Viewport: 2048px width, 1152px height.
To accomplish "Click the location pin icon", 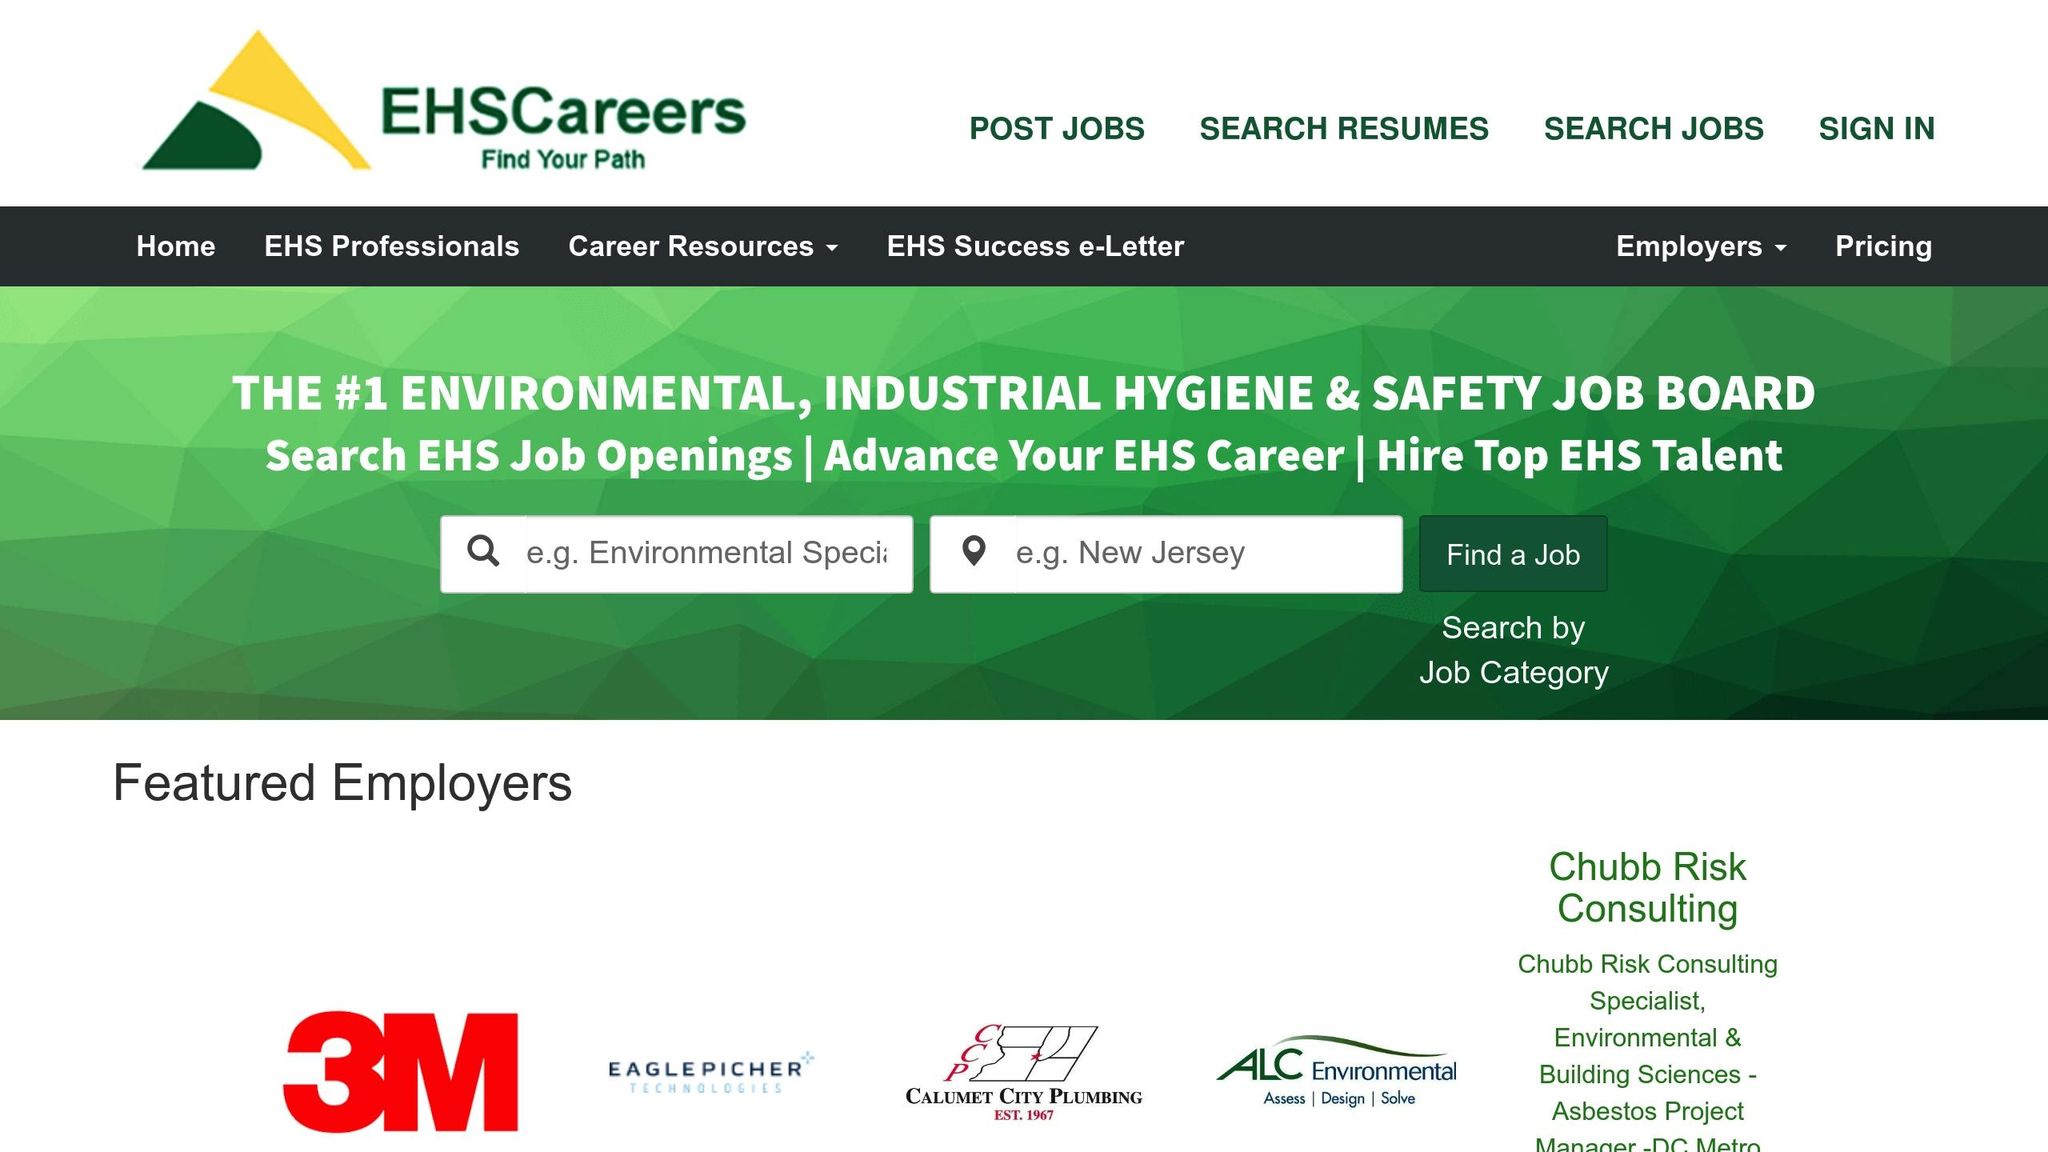I will [x=973, y=553].
